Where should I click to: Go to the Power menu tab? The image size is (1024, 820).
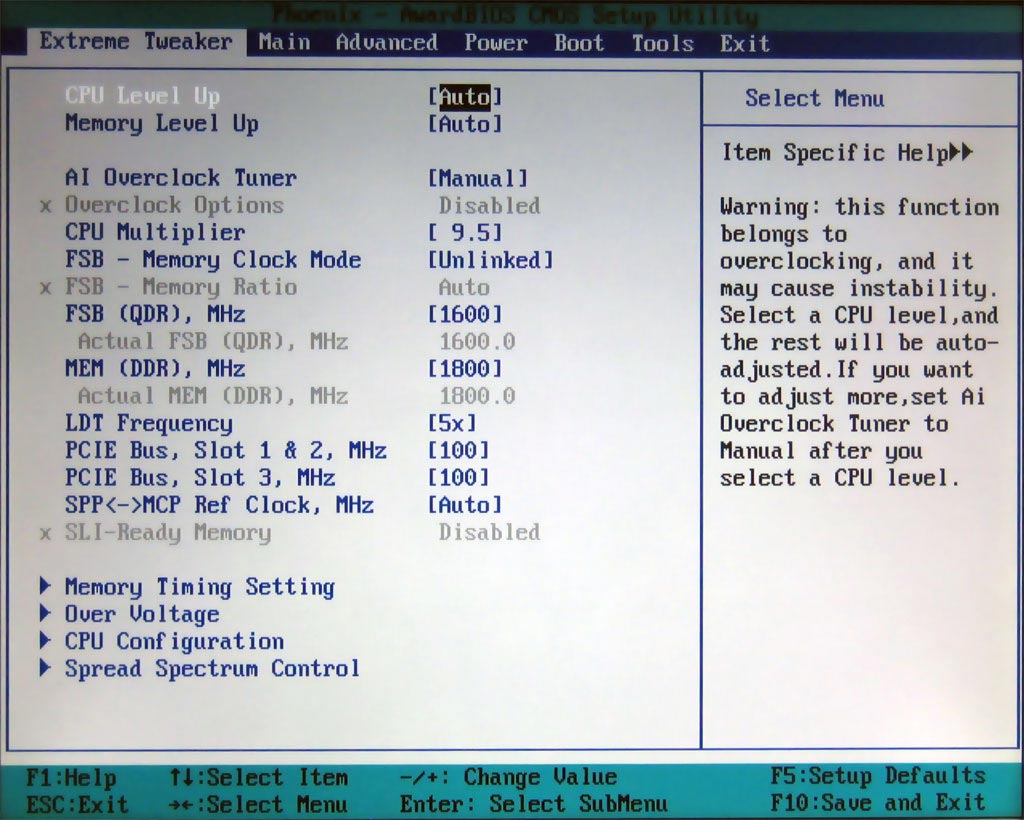coord(496,42)
